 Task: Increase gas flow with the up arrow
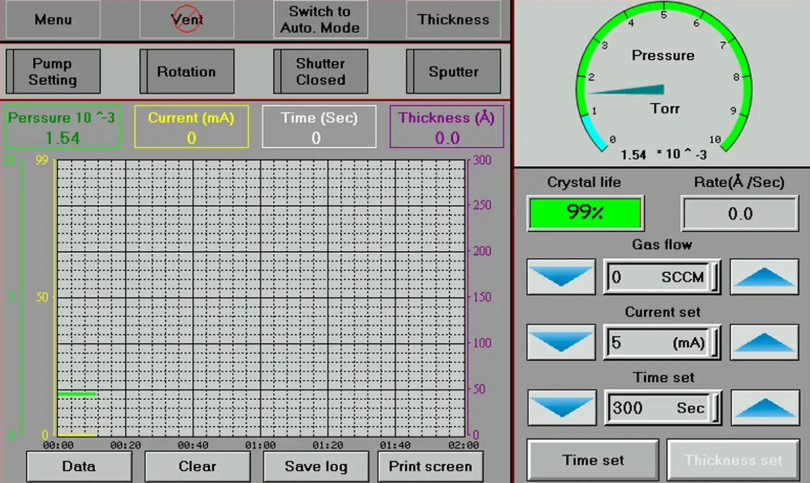tap(764, 277)
